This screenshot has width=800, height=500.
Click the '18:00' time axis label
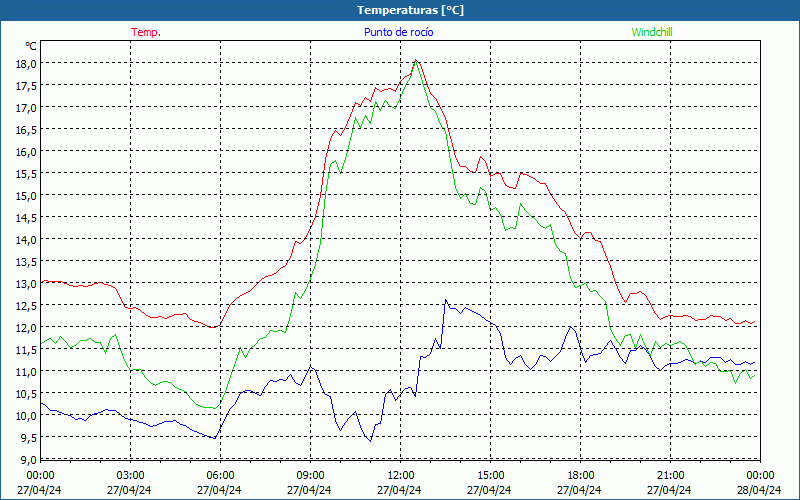[581, 476]
